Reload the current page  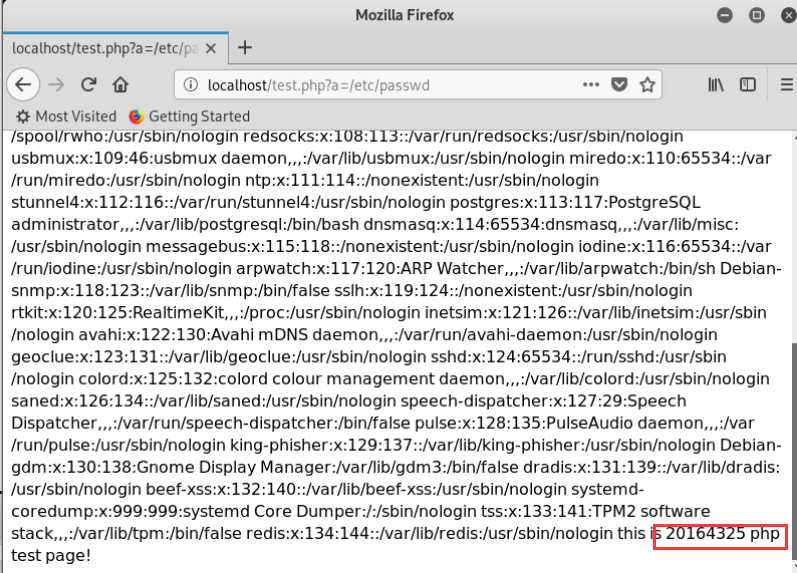pos(89,84)
